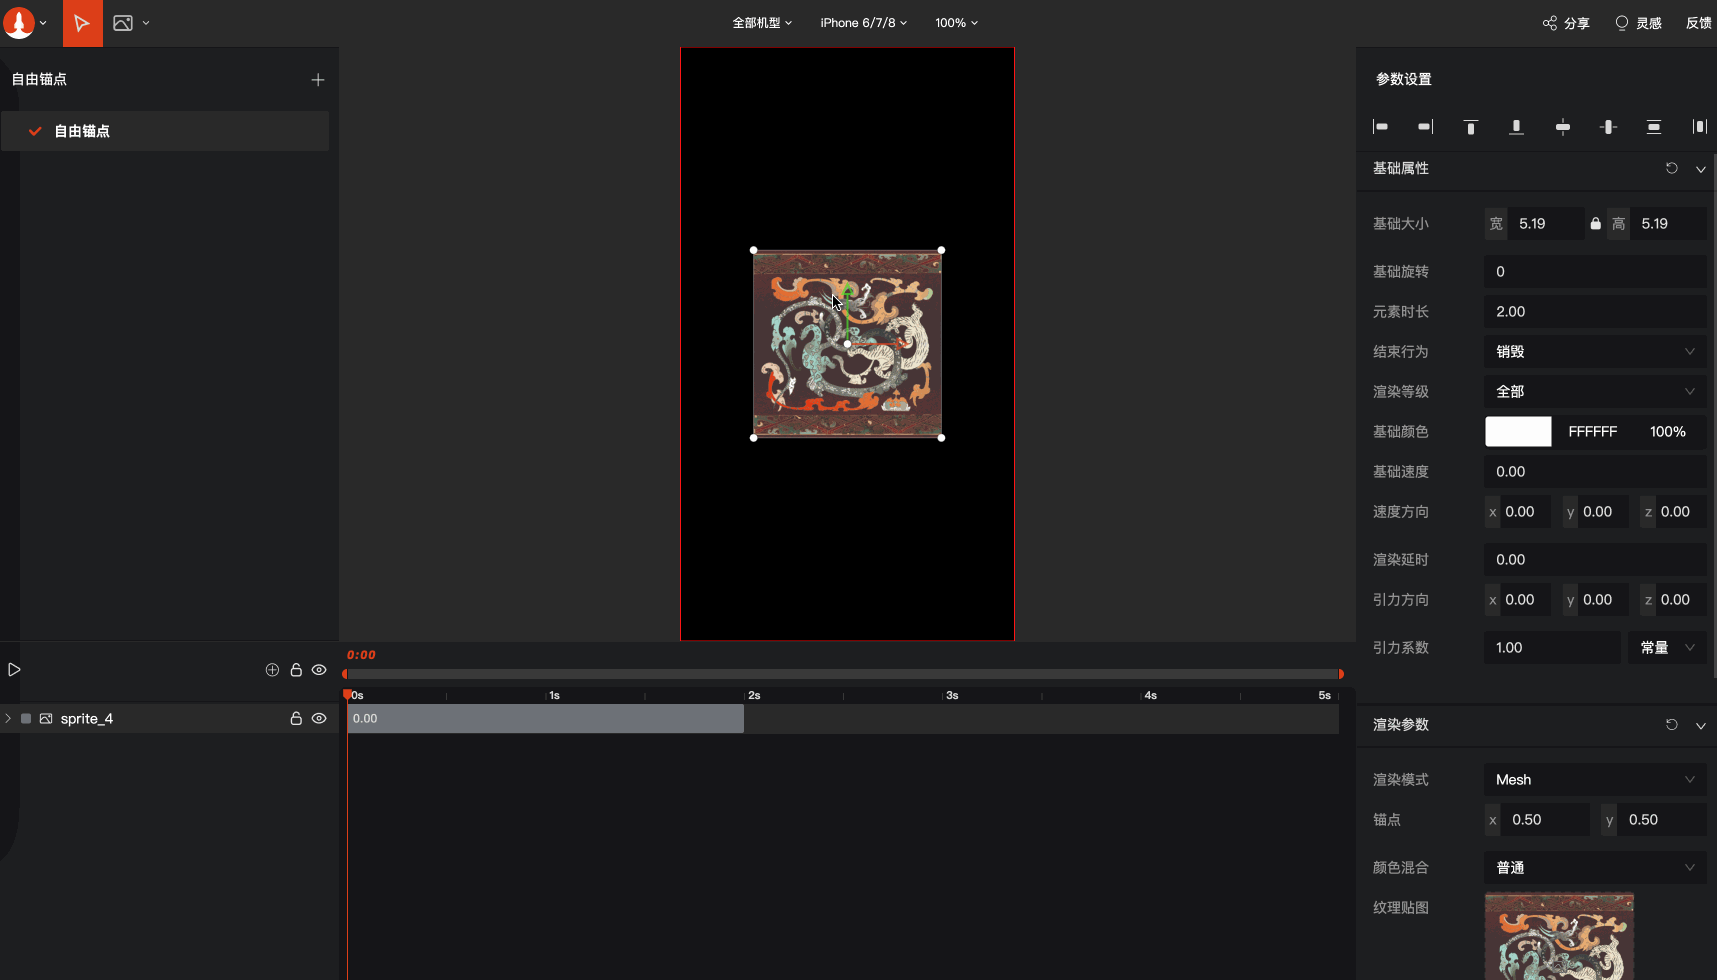
Task: Open the 渲染模式 Mesh dropdown
Action: coord(1595,780)
